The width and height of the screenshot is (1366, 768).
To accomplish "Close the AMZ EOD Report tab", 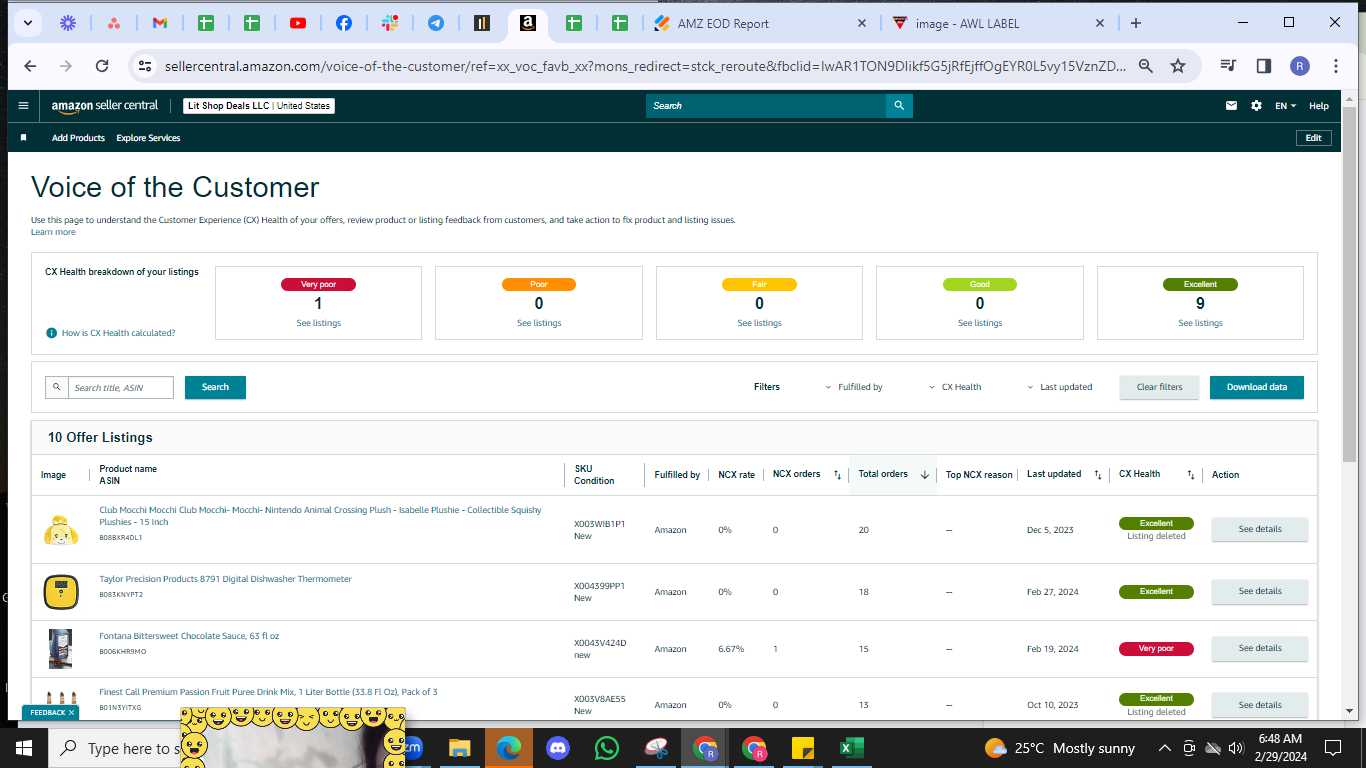I will [x=862, y=23].
